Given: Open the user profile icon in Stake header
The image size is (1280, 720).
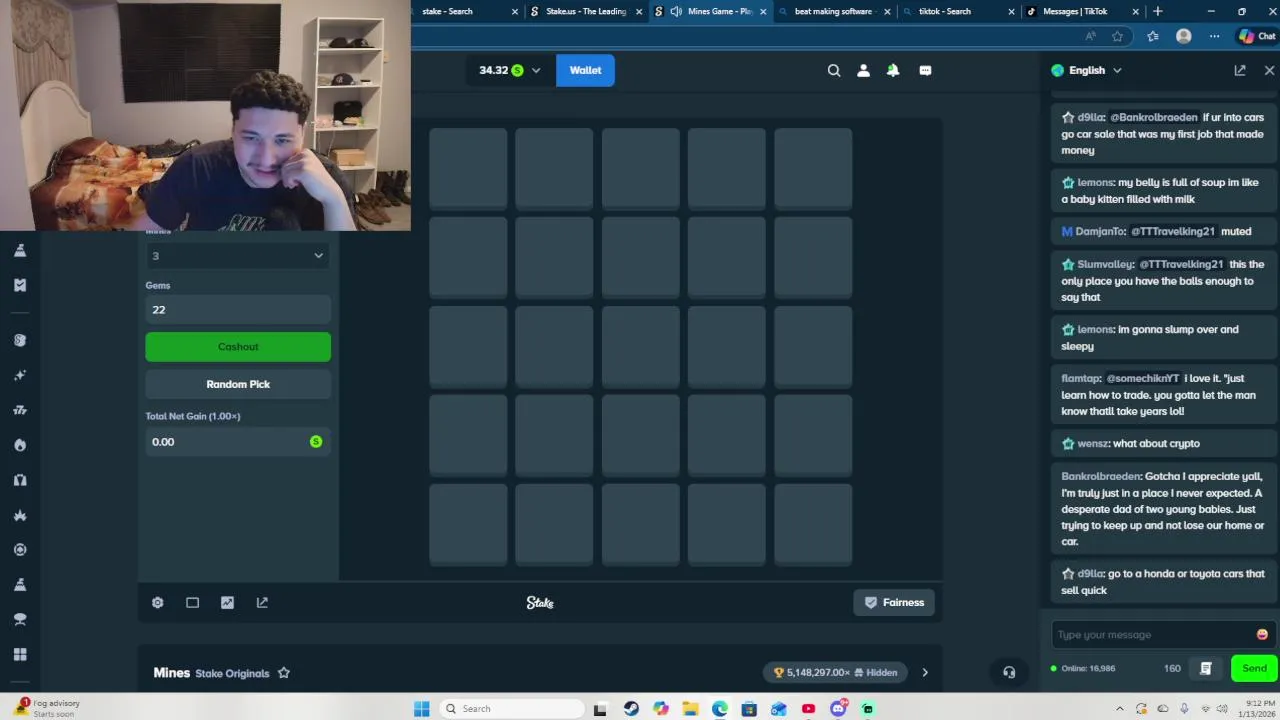Looking at the screenshot, I should (863, 70).
